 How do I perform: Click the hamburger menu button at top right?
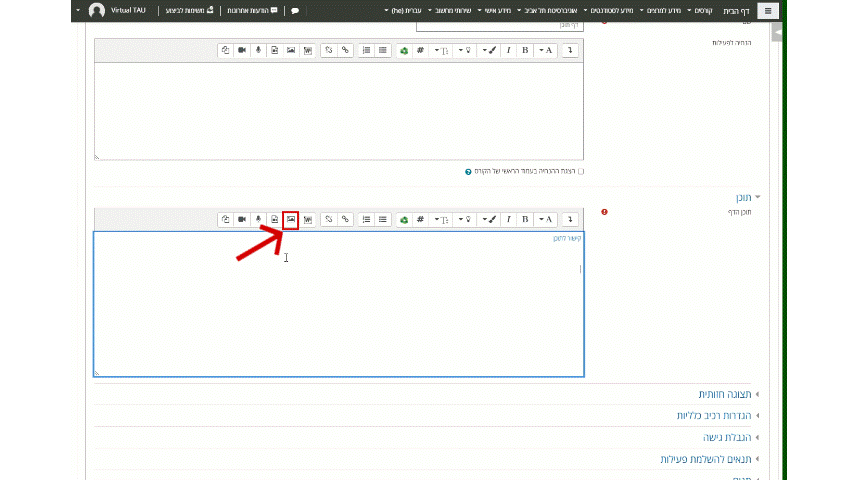click(x=768, y=10)
